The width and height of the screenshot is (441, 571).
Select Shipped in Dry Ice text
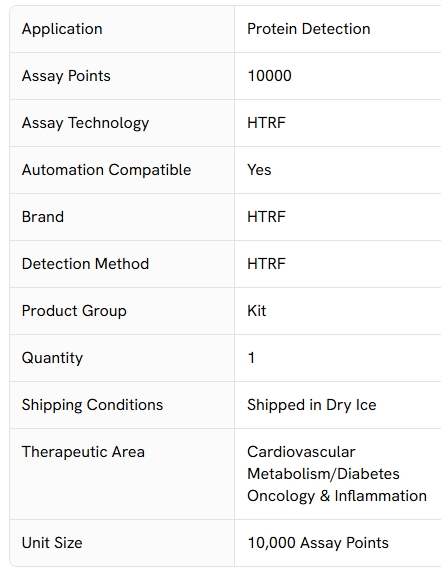click(312, 405)
